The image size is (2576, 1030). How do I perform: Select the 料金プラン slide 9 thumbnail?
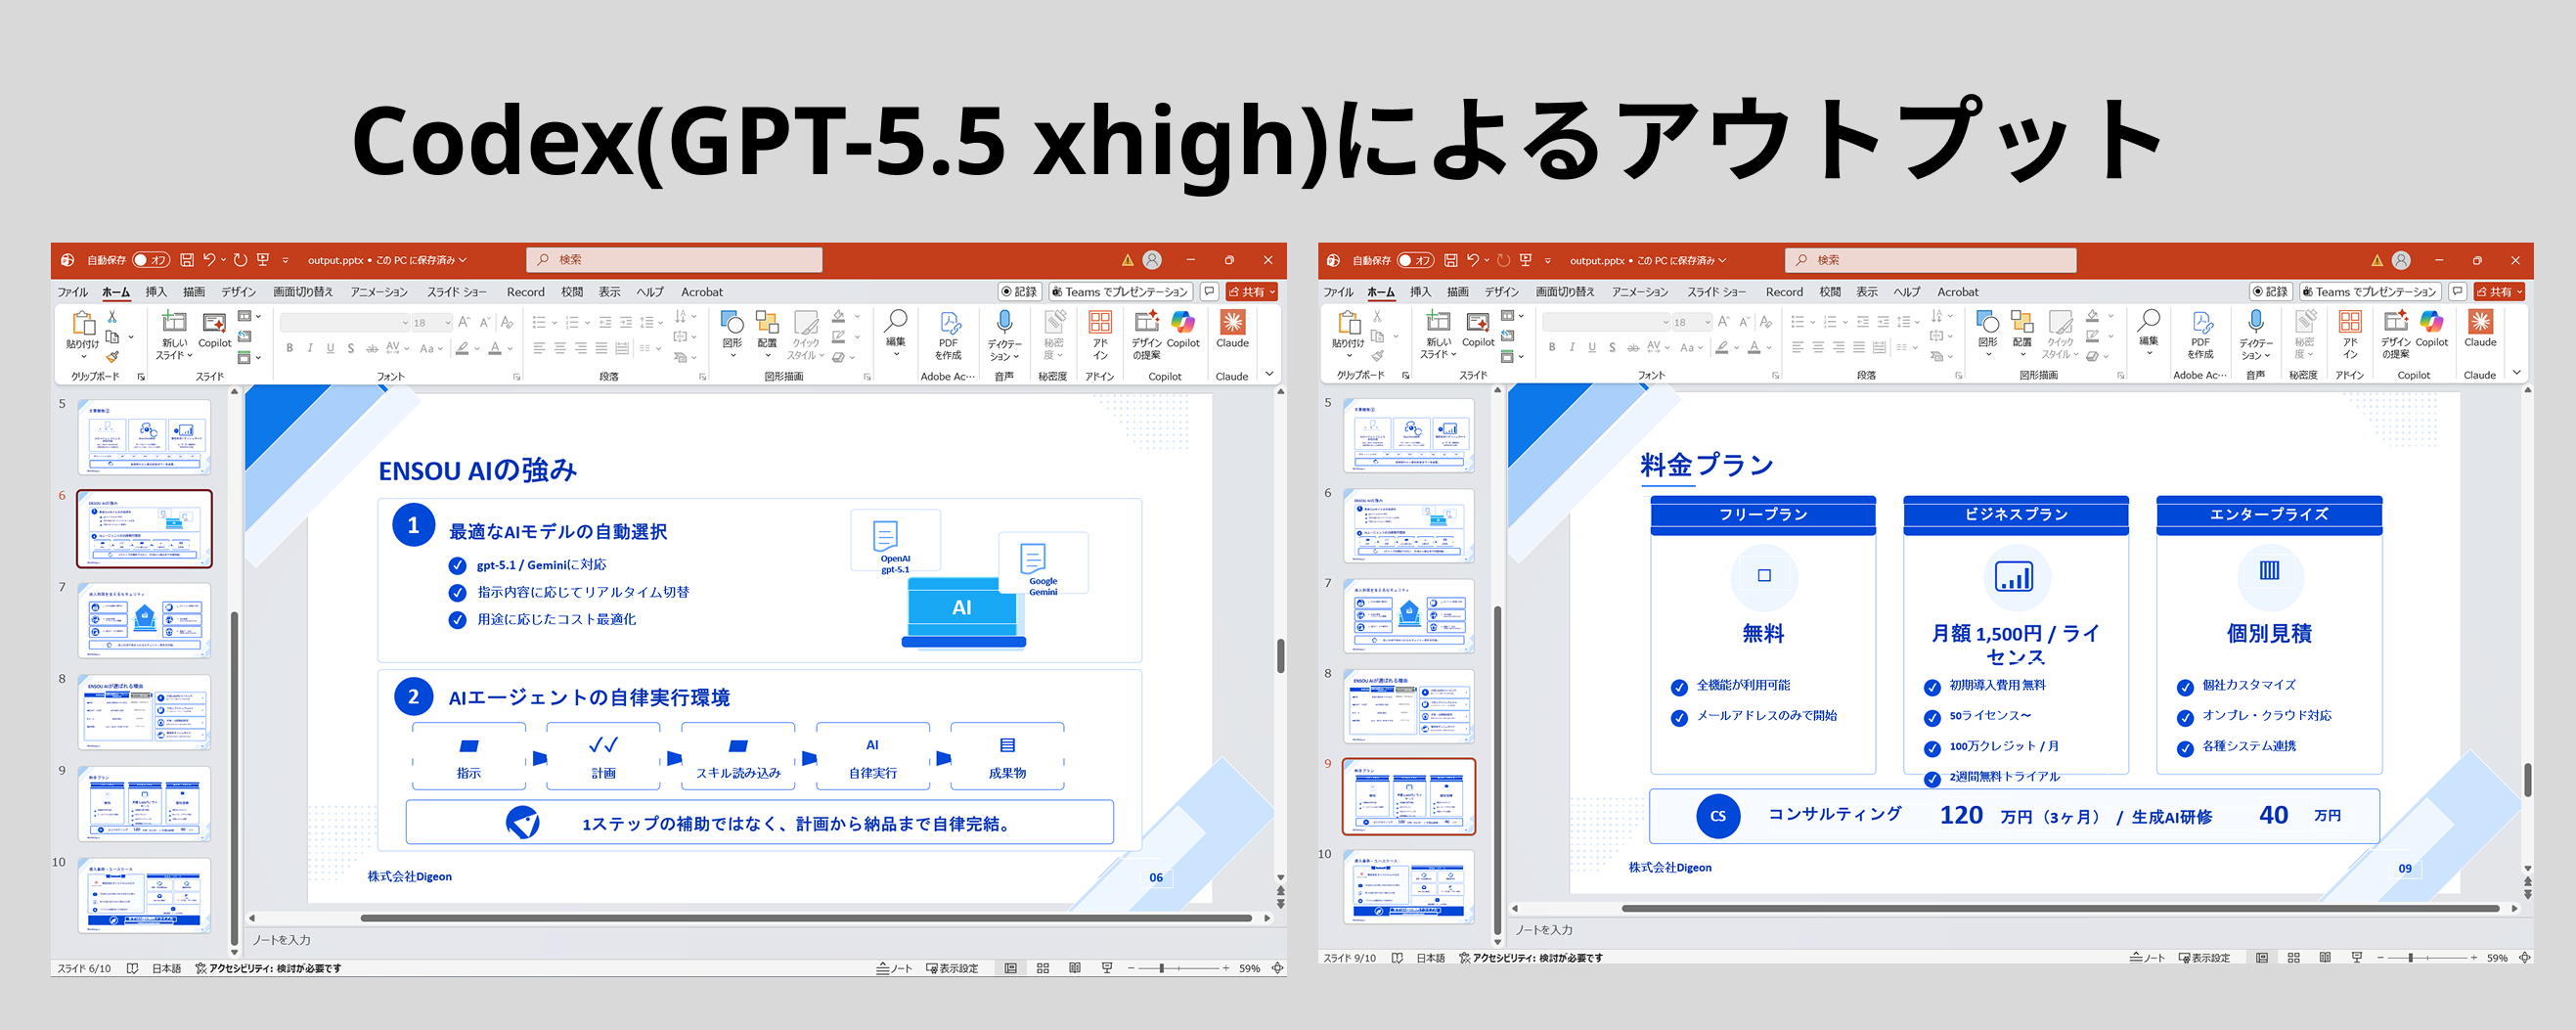(1407, 795)
